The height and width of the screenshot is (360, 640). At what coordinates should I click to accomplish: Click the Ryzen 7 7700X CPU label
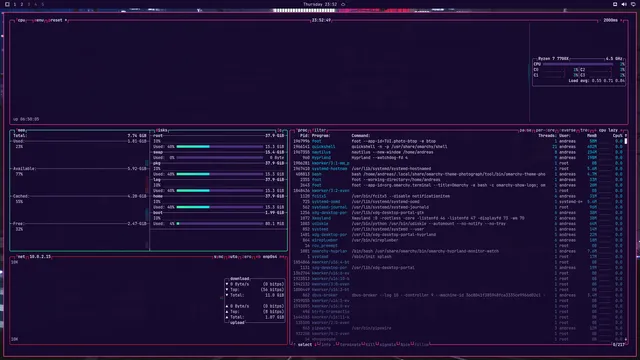[553, 59]
